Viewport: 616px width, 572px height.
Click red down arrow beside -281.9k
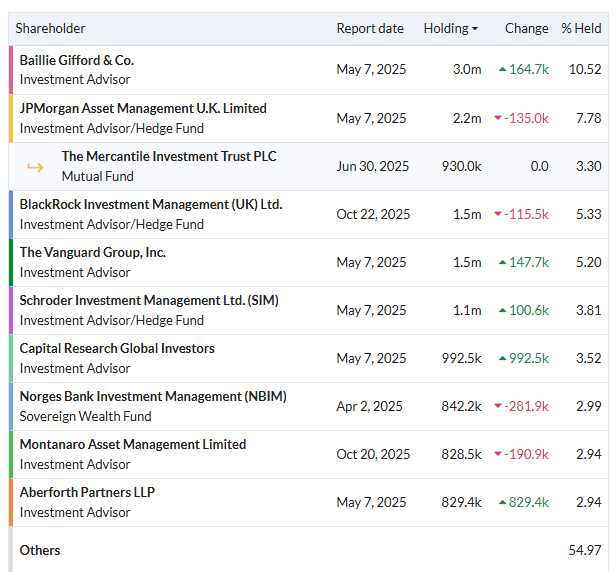click(498, 406)
